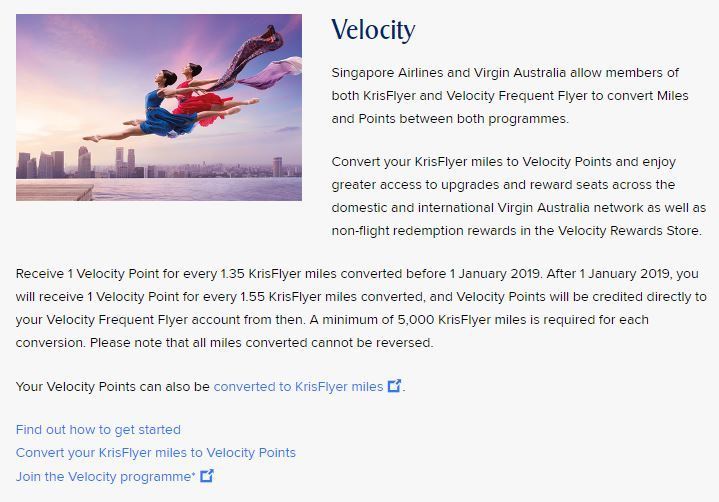Viewport: 719px width, 502px height.
Task: Click external-link icon beside "Join the Velocity programme"
Action: coord(207,476)
